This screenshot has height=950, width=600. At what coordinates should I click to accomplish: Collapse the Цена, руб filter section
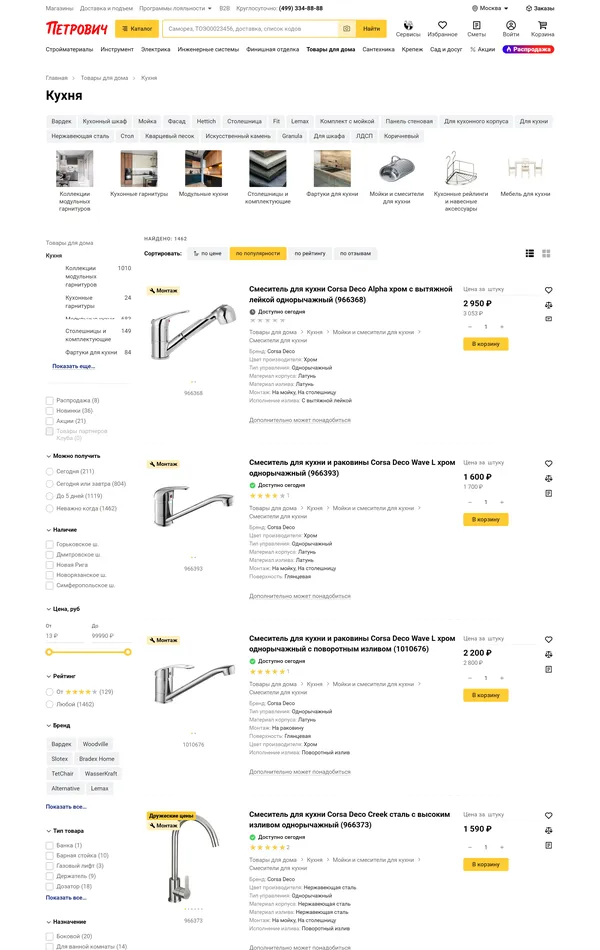pos(48,609)
